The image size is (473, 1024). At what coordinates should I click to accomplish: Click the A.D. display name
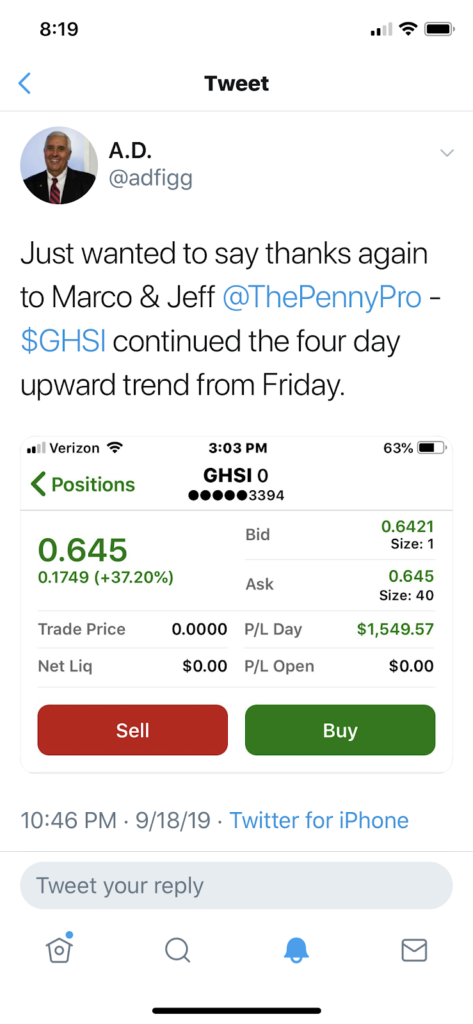click(x=129, y=150)
